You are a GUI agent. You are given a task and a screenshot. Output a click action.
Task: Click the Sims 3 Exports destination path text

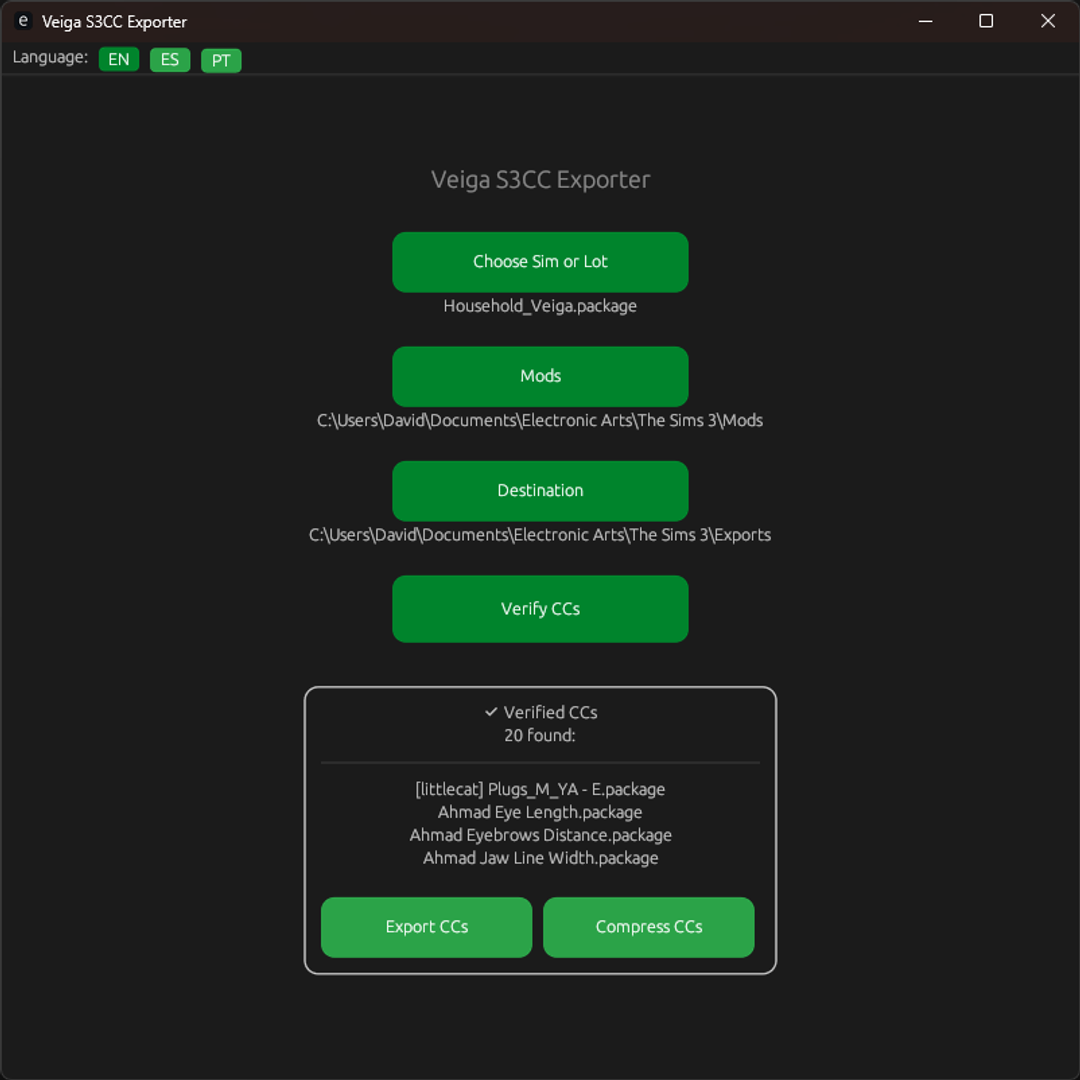pos(540,535)
